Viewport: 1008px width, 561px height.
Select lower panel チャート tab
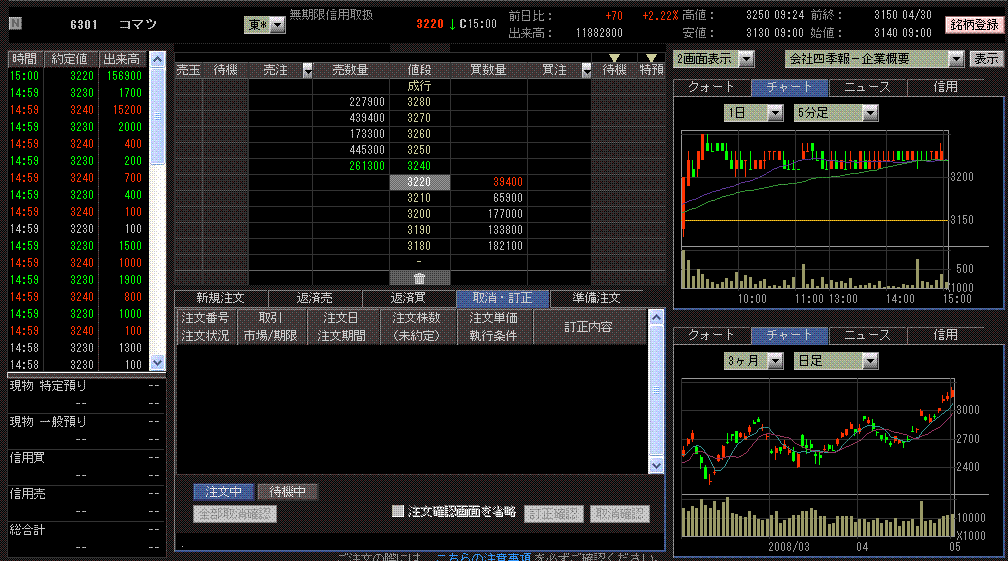pyautogui.click(x=790, y=335)
